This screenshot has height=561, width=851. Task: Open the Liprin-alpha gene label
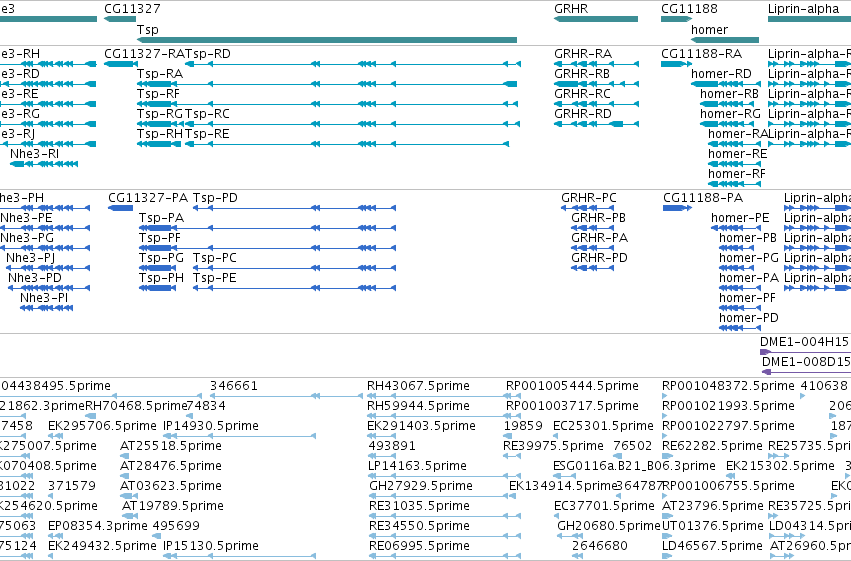(x=803, y=9)
